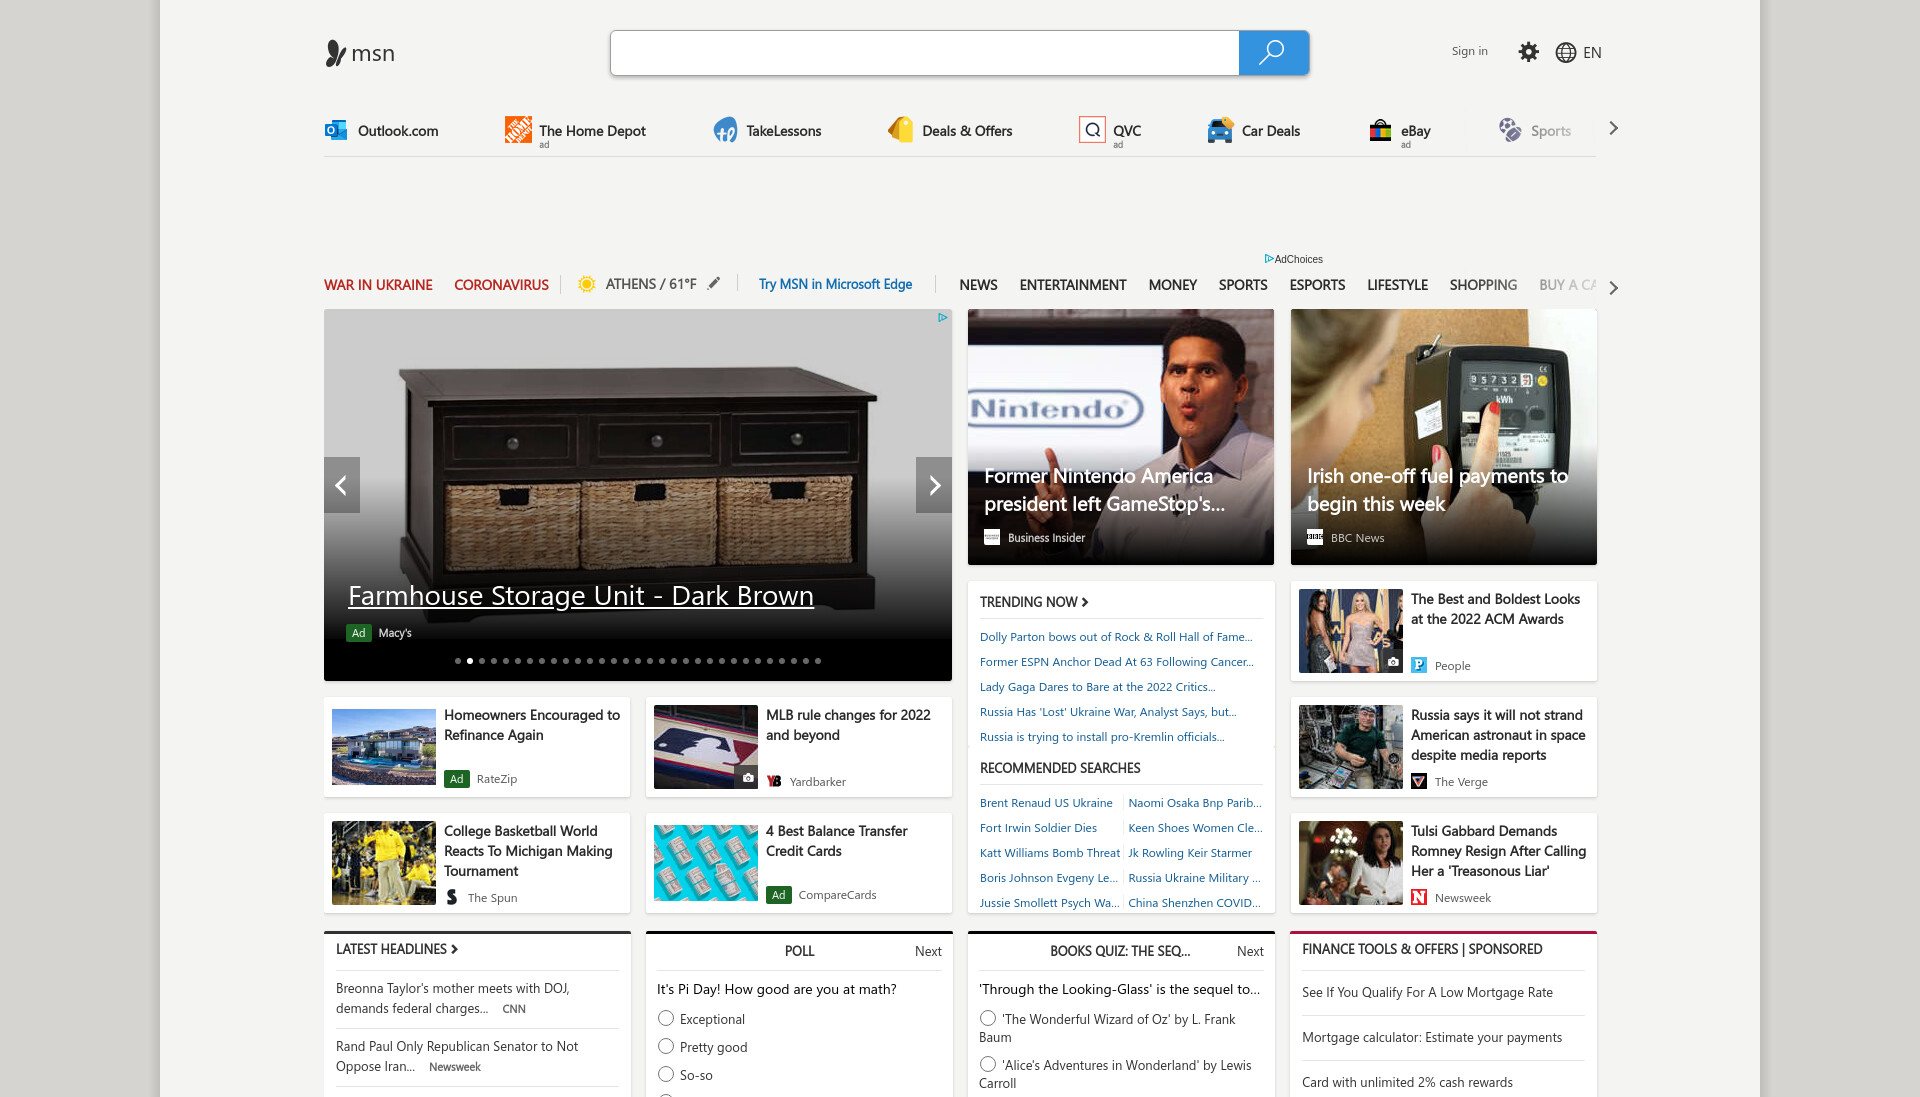
Task: Select Exceptional poll option
Action: click(666, 1018)
